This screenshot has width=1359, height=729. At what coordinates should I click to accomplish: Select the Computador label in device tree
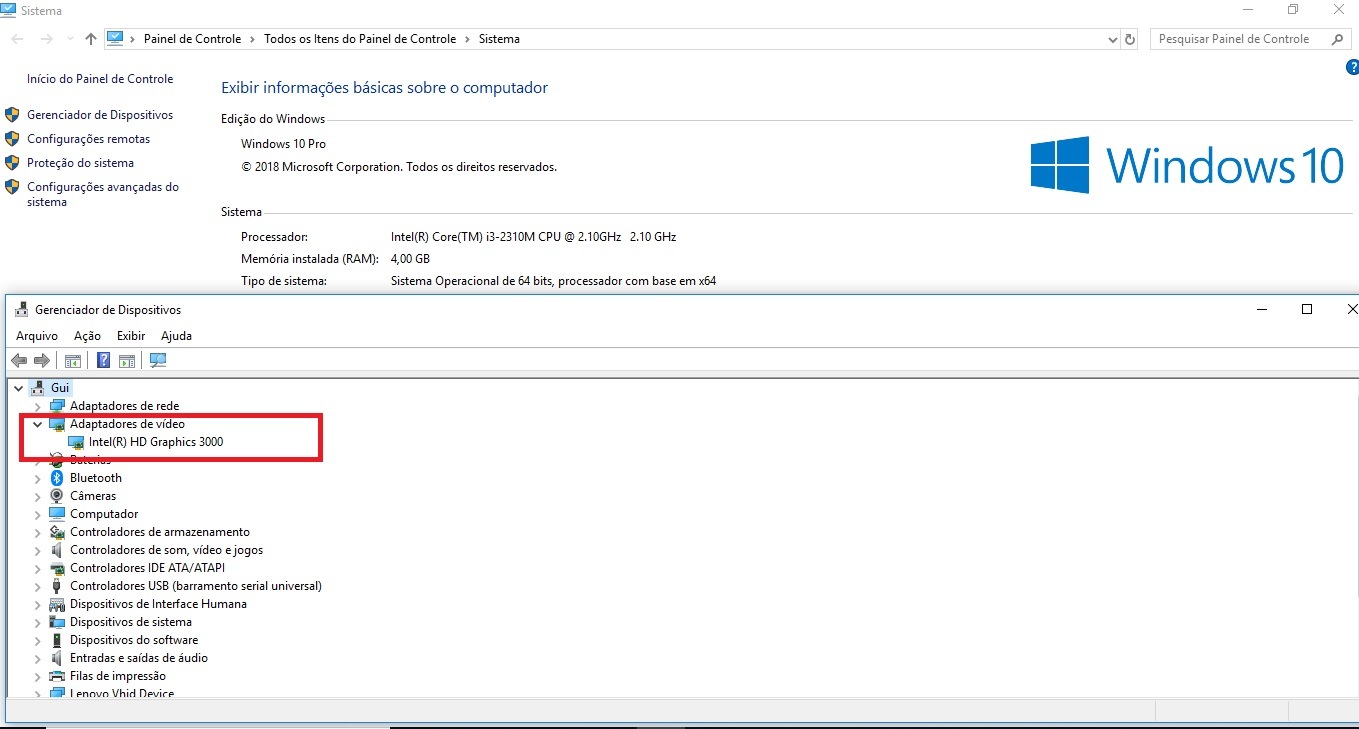[104, 514]
